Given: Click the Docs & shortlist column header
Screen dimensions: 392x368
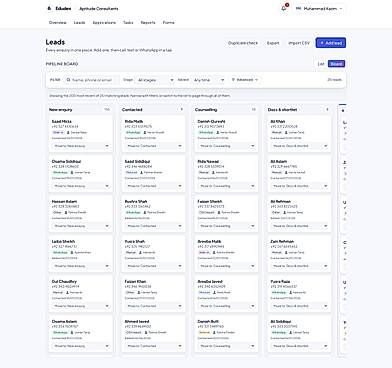Looking at the screenshot, I should 282,110.
